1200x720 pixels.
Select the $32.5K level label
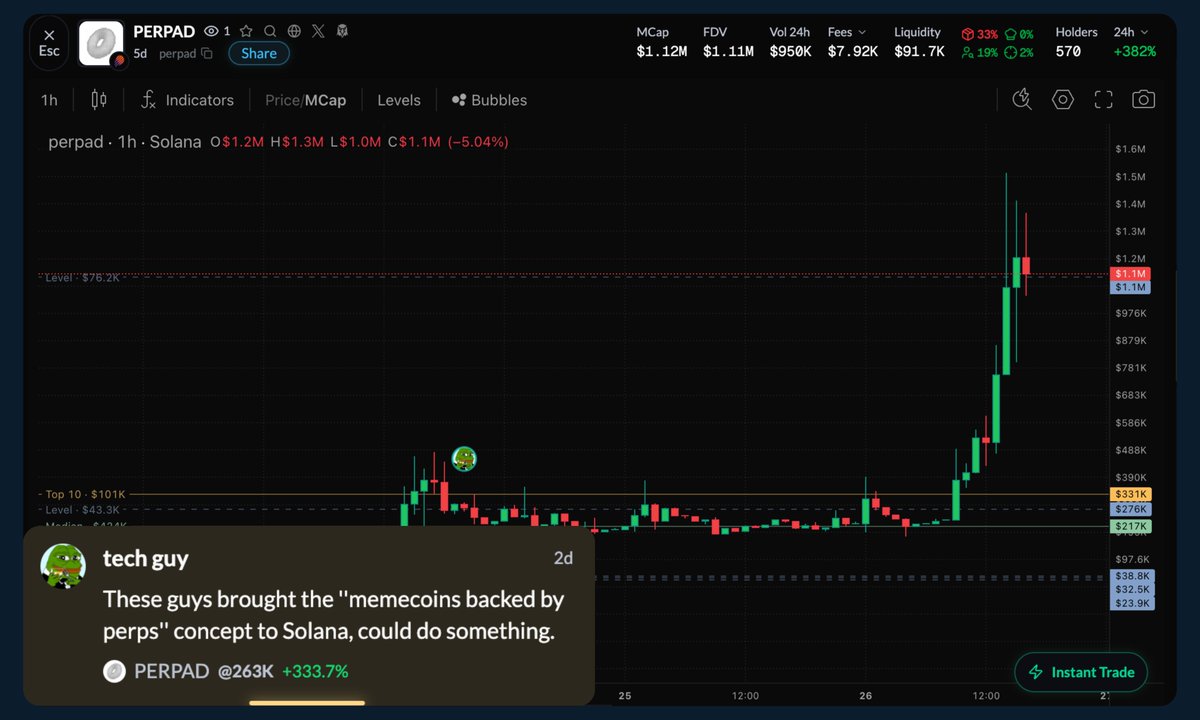1132,590
